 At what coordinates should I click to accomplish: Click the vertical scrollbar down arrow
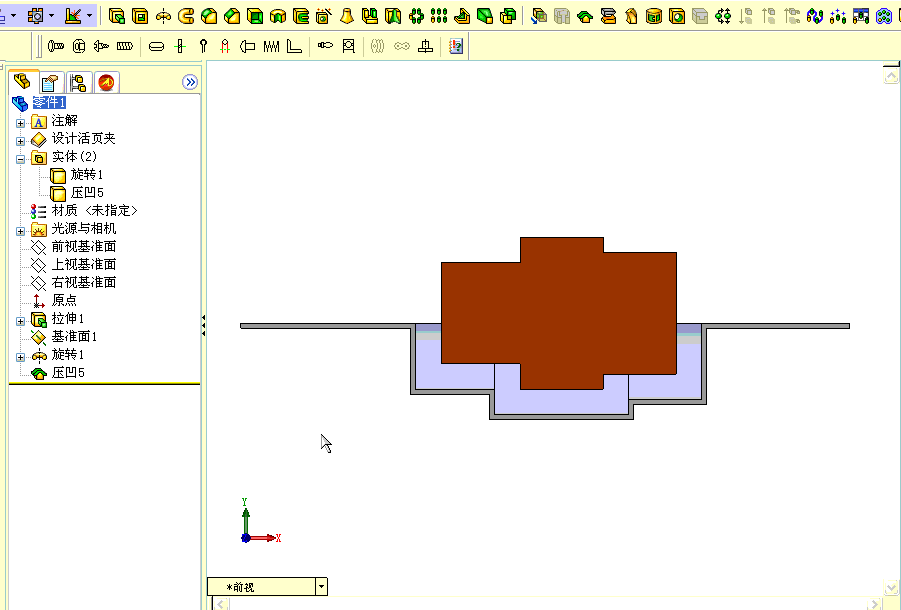pyautogui.click(x=891, y=587)
